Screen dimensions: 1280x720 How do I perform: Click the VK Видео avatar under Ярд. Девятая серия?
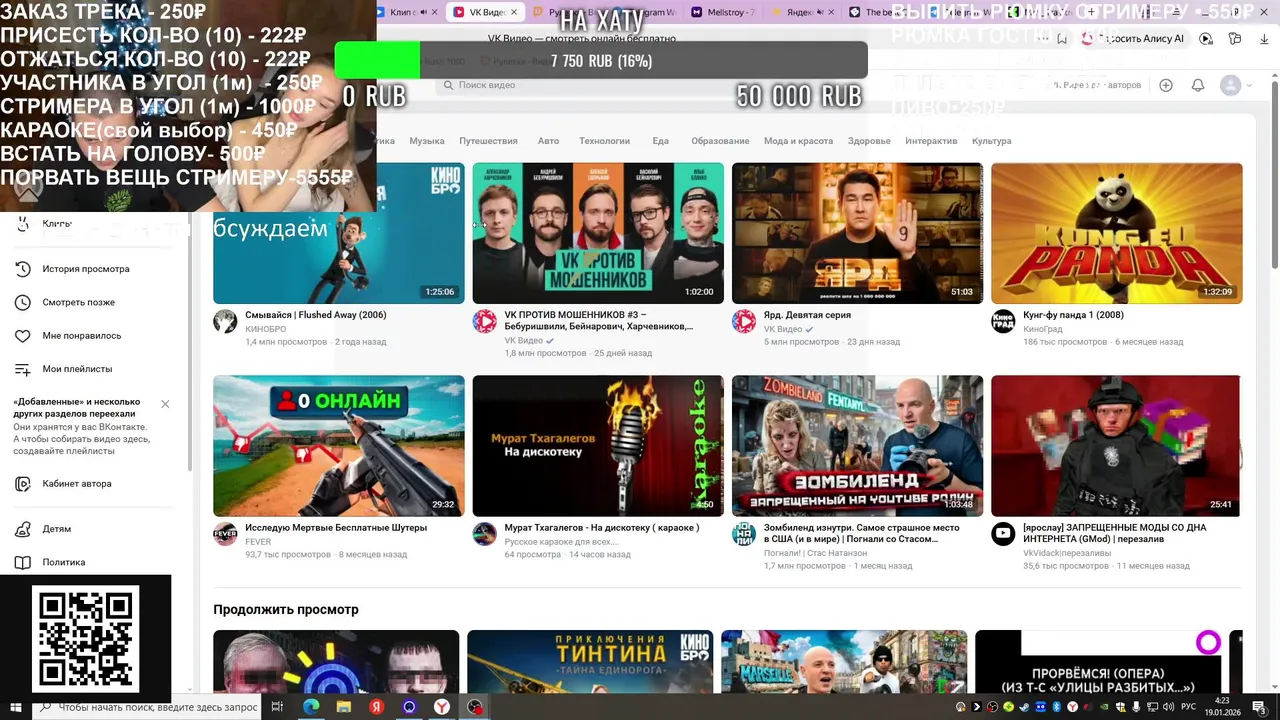click(744, 321)
